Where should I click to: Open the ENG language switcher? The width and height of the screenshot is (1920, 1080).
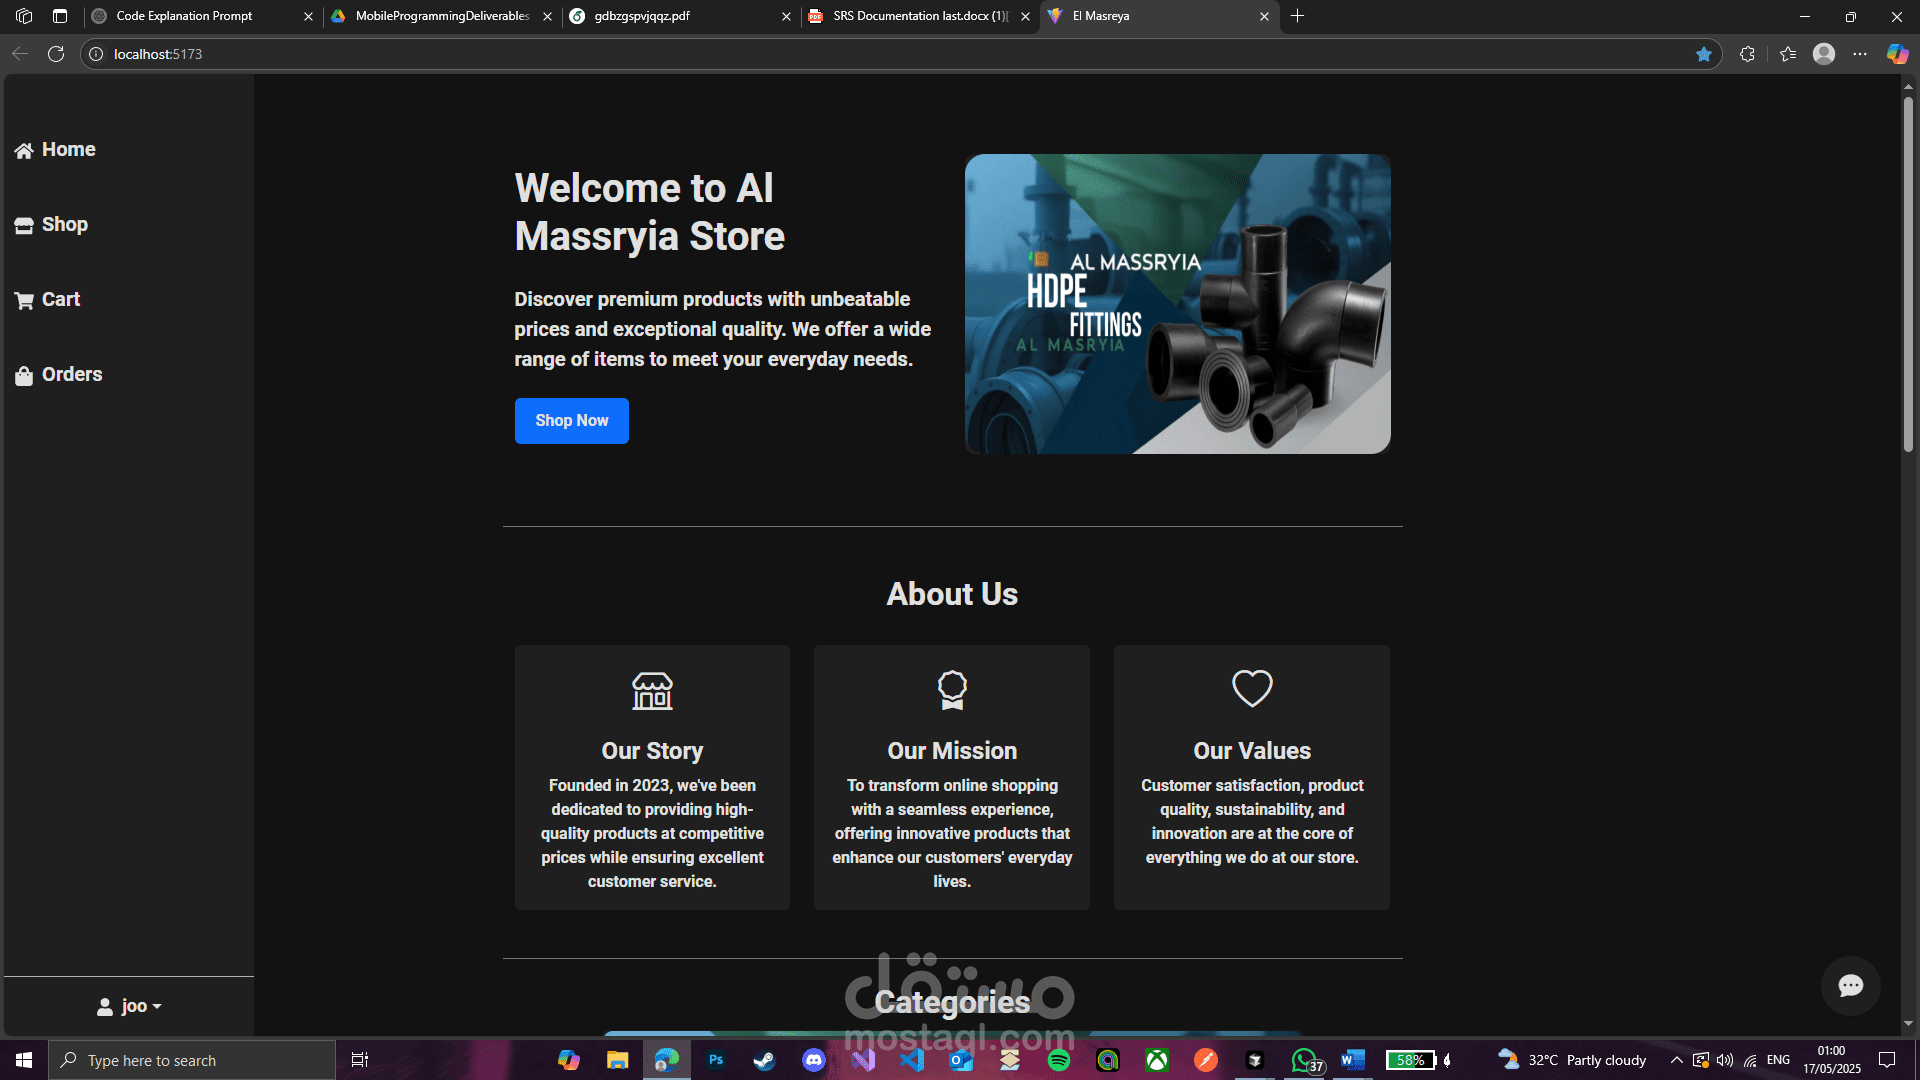coord(1778,1060)
